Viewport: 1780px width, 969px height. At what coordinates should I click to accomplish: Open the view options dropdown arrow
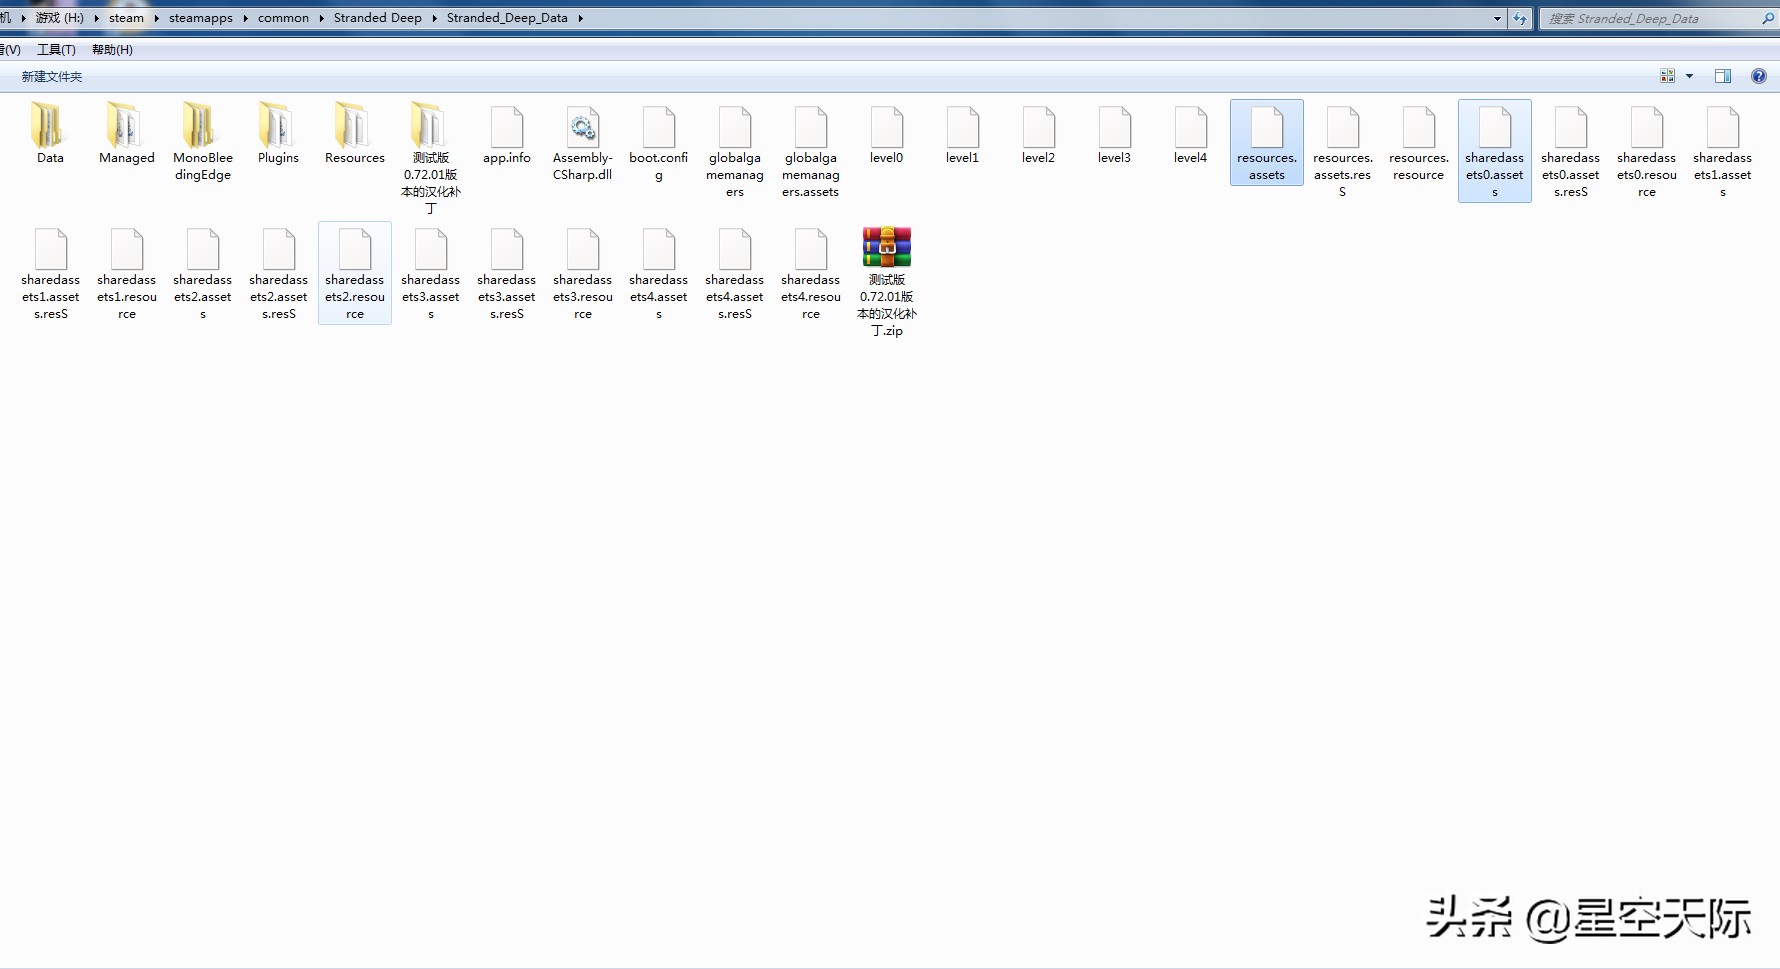point(1690,76)
